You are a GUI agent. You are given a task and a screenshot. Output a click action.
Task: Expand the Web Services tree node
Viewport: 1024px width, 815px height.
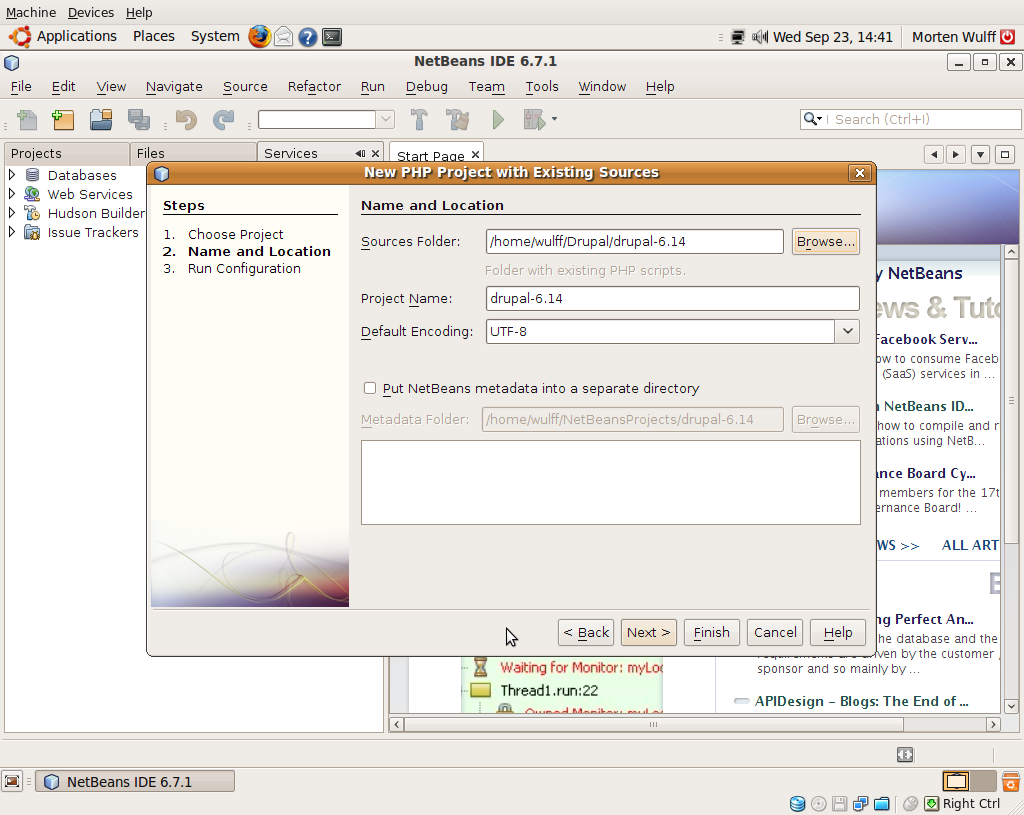[12, 193]
